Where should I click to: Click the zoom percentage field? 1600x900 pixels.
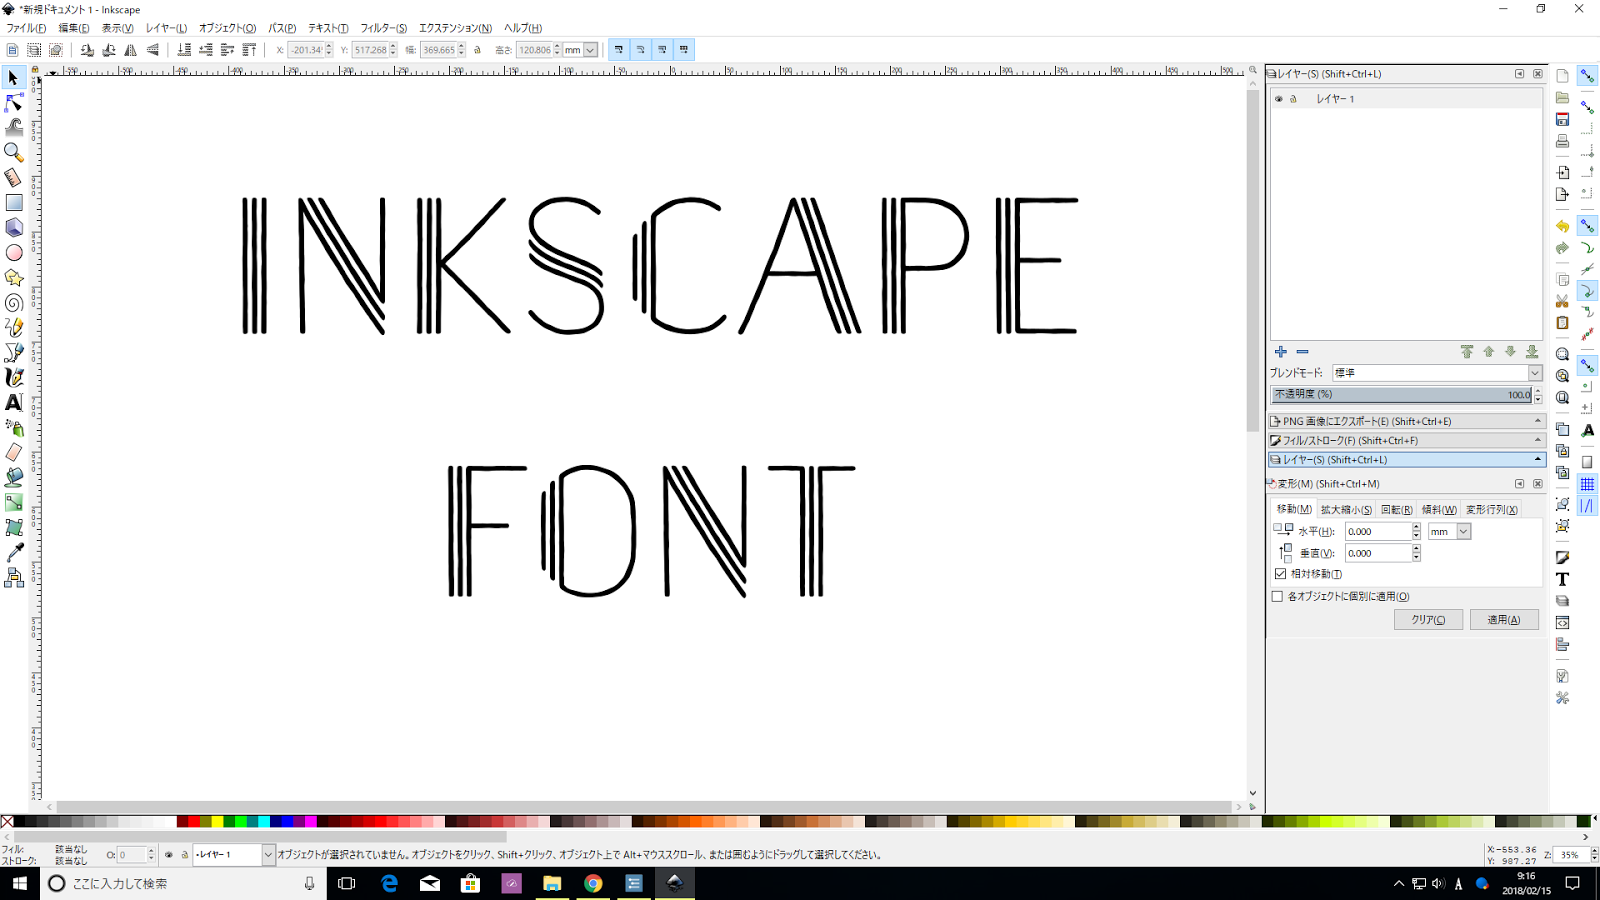point(1571,855)
